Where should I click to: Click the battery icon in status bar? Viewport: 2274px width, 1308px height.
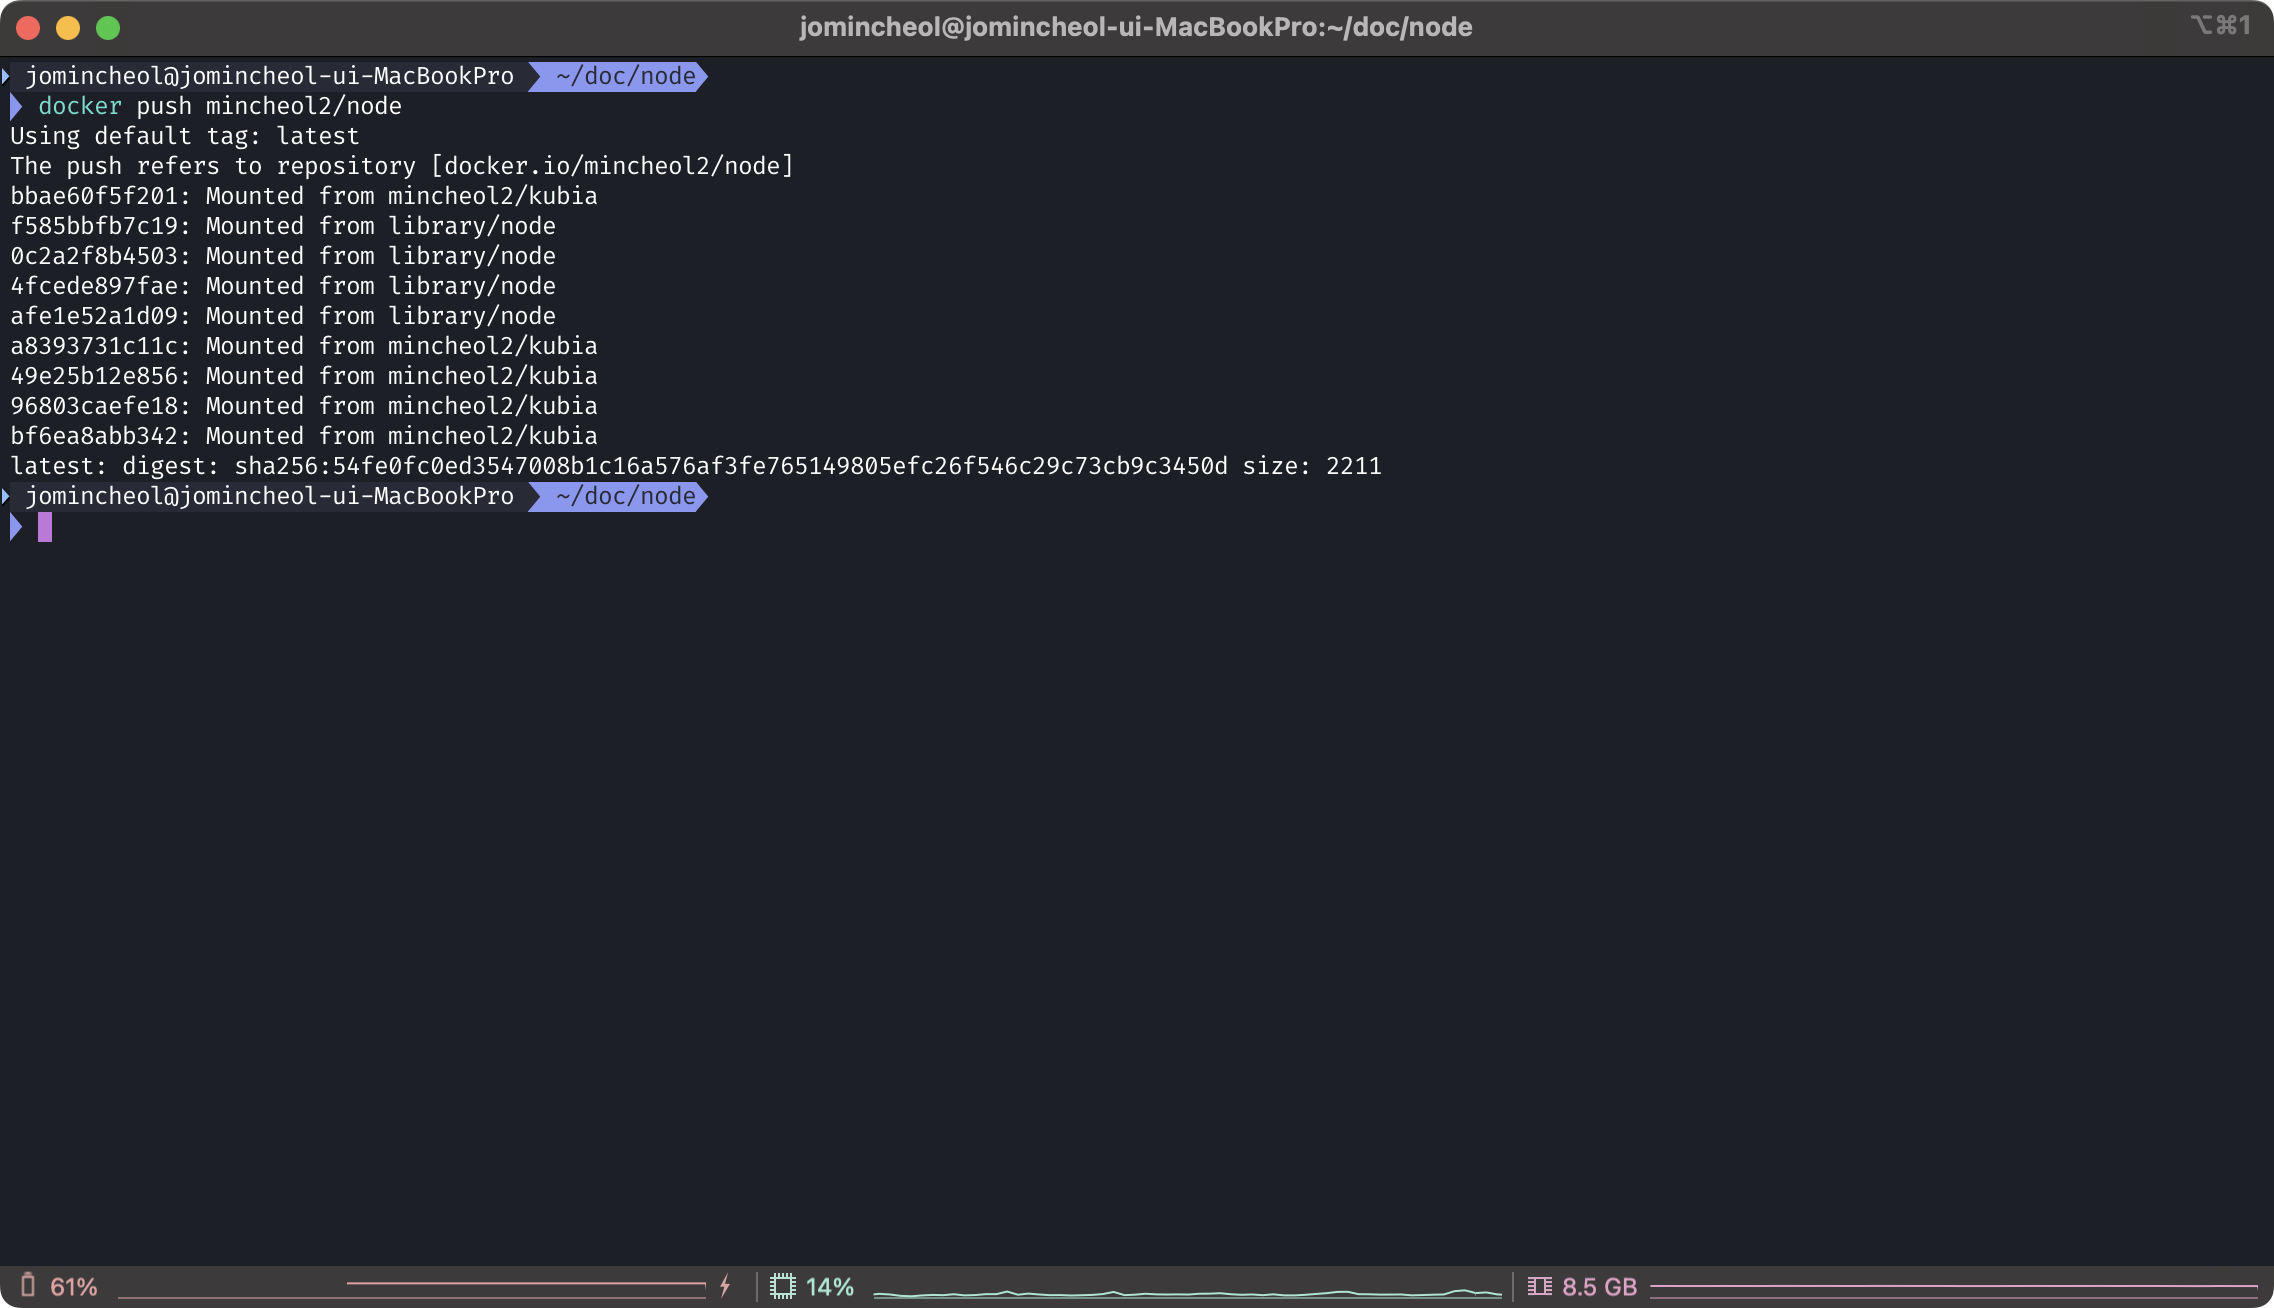pos(28,1286)
